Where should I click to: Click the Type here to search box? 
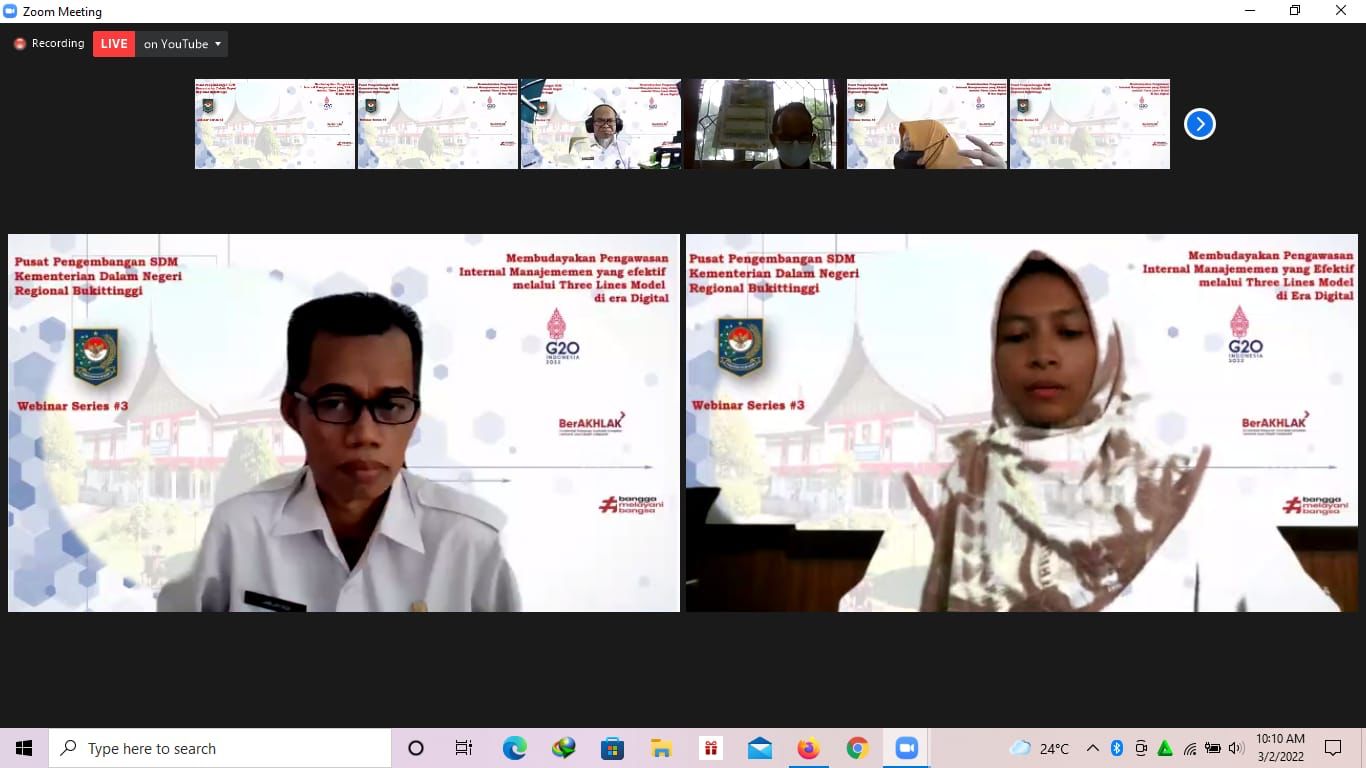point(220,748)
